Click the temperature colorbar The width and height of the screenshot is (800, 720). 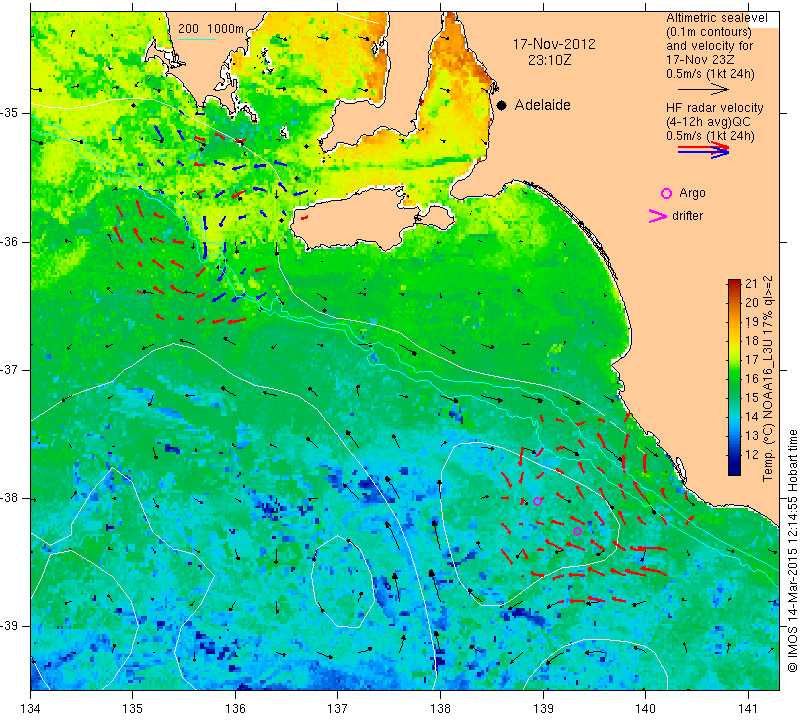point(734,377)
